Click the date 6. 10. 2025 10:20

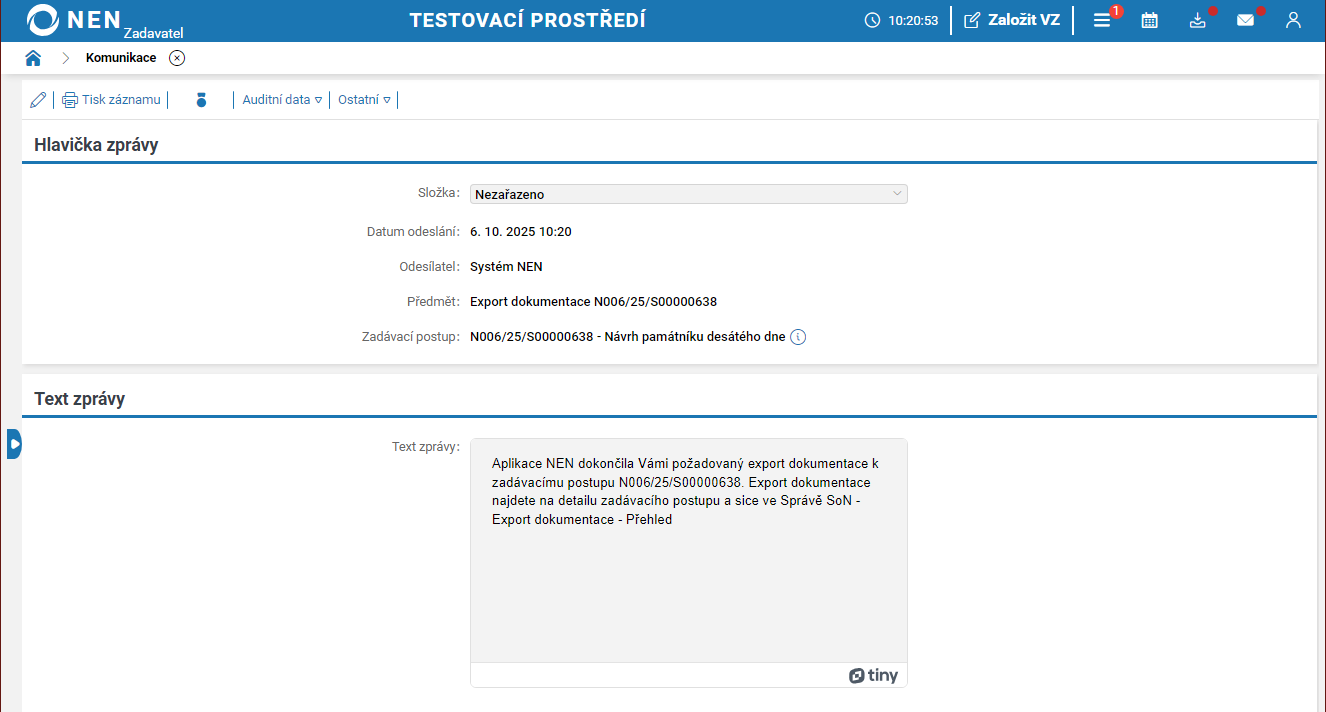[521, 232]
